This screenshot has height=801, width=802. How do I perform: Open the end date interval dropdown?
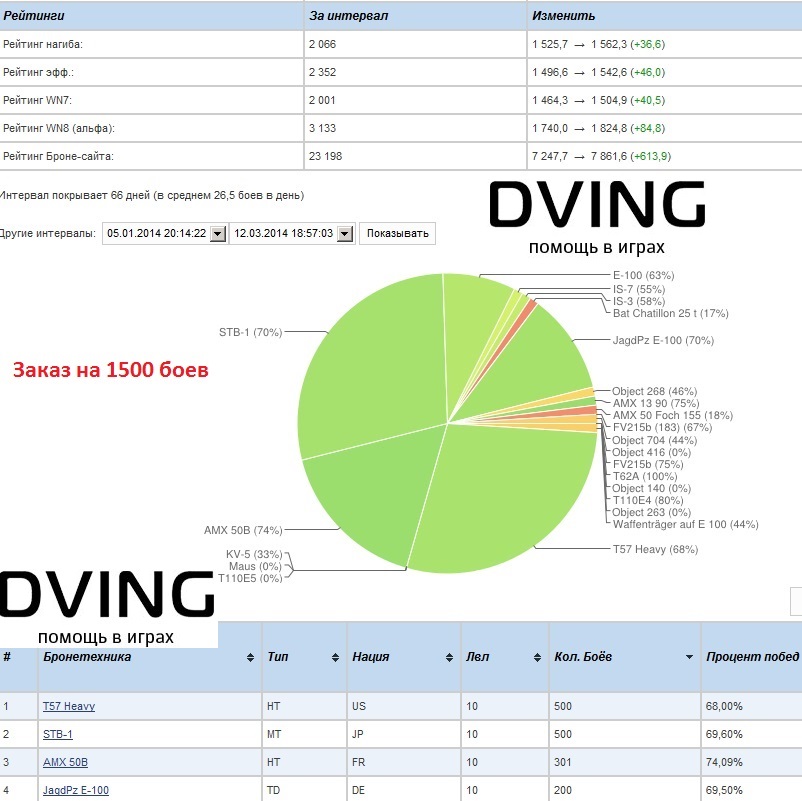click(x=345, y=233)
